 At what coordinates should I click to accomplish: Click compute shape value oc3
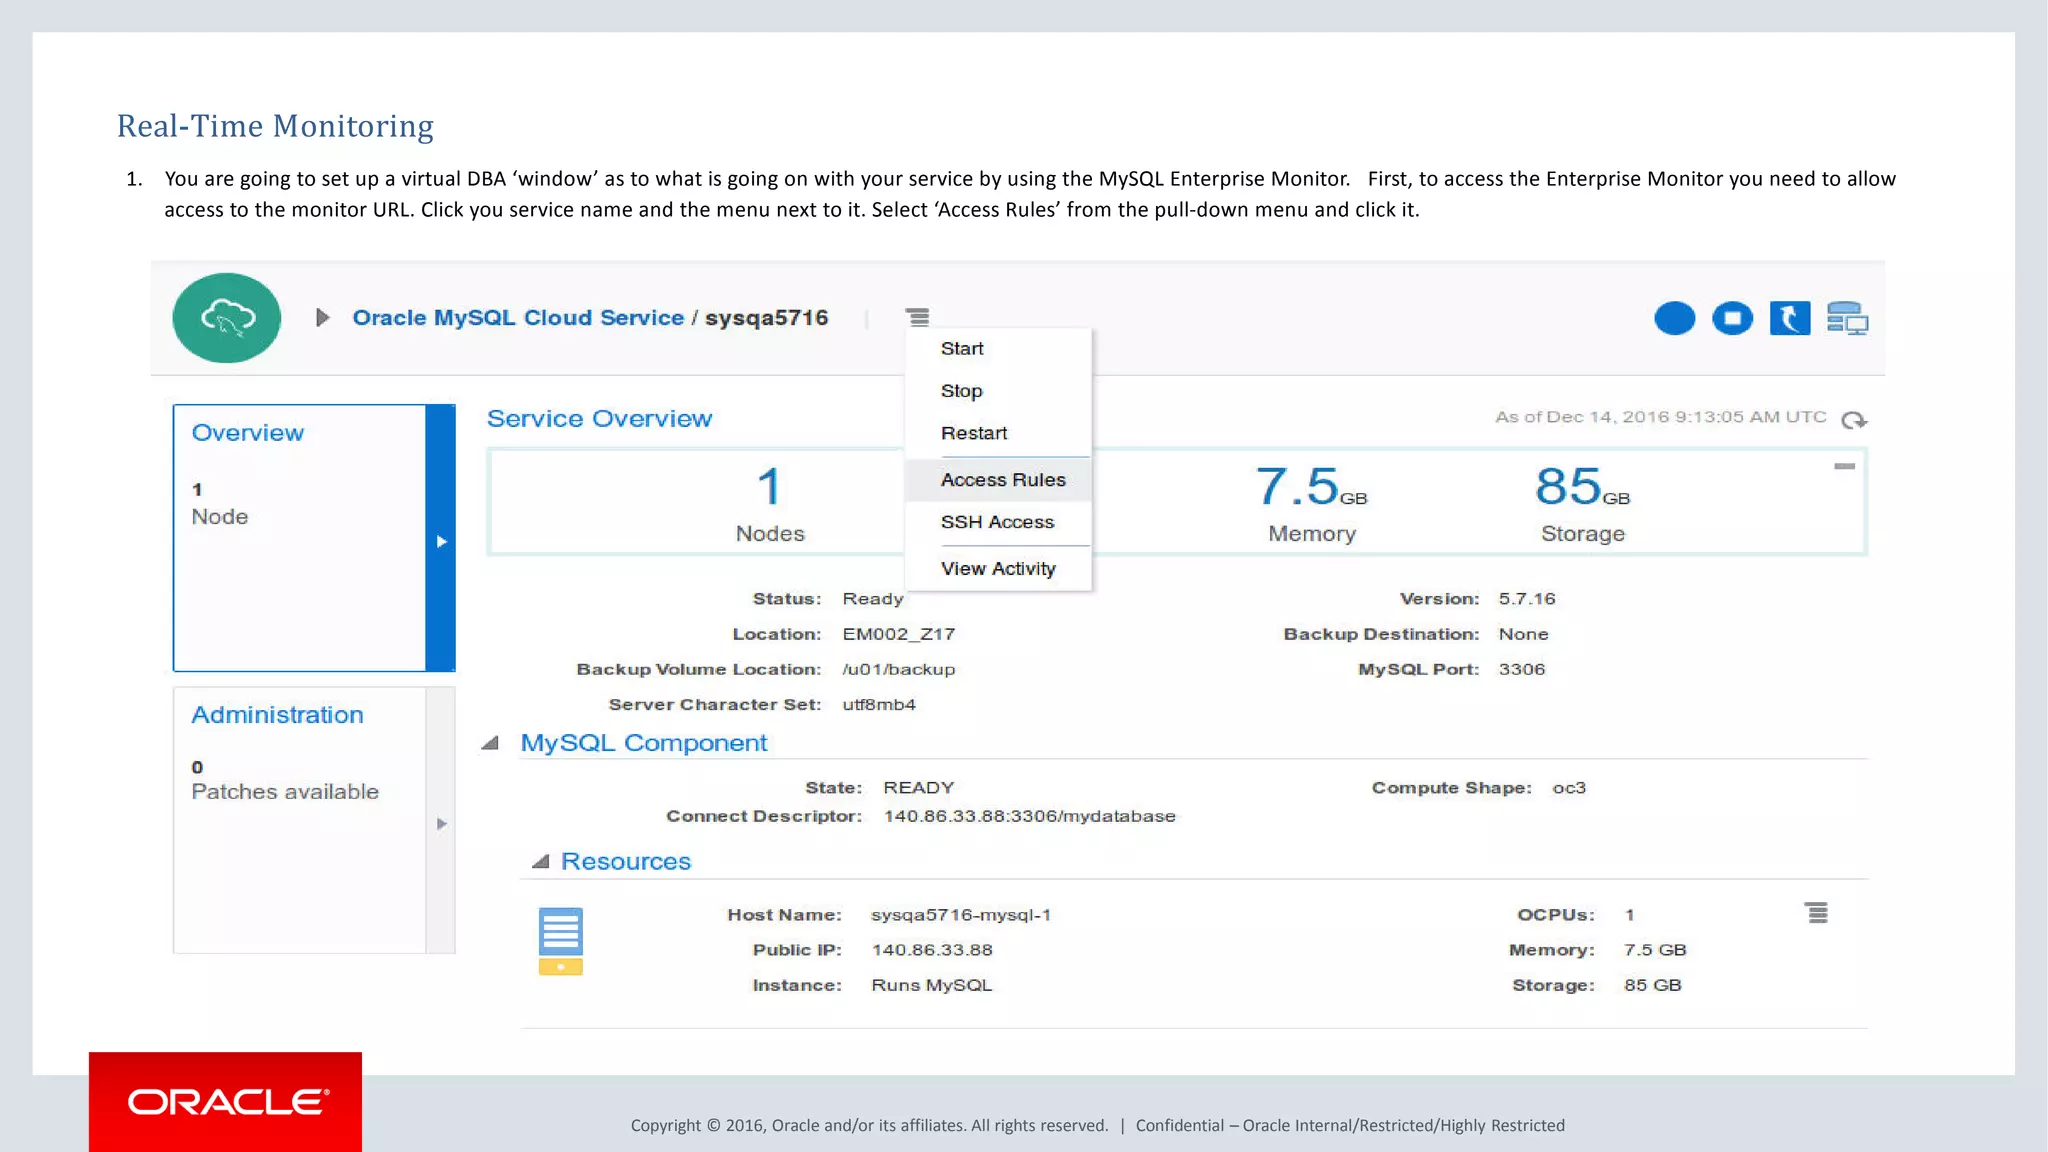(x=1569, y=788)
